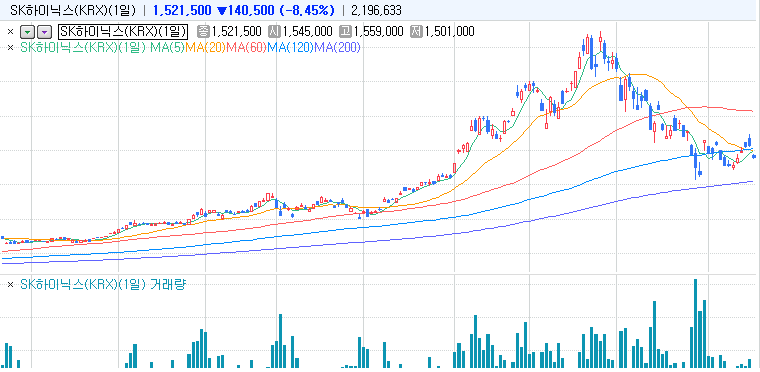Viewport: 760px width, 372px height.
Task: Click the 시 opening price badge
Action: click(274, 32)
